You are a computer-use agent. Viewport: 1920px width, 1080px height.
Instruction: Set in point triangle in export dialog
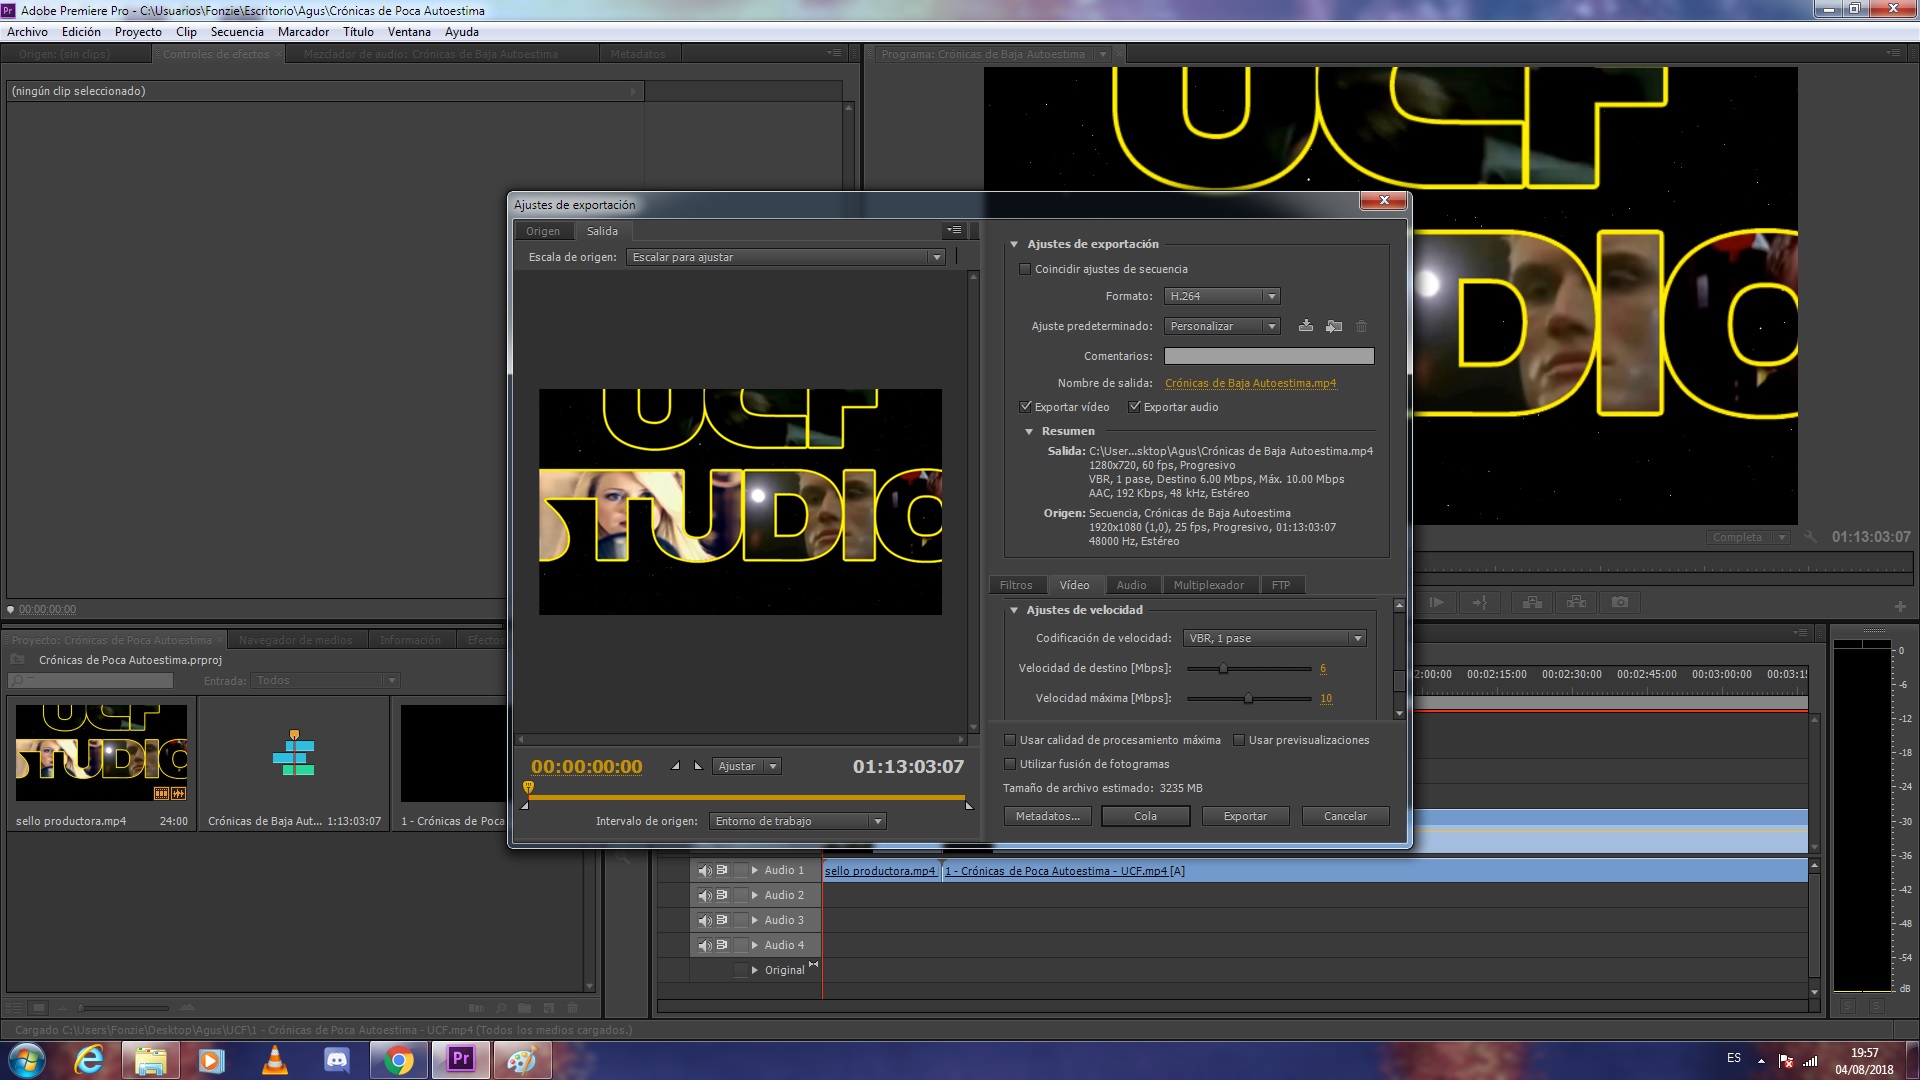click(675, 766)
